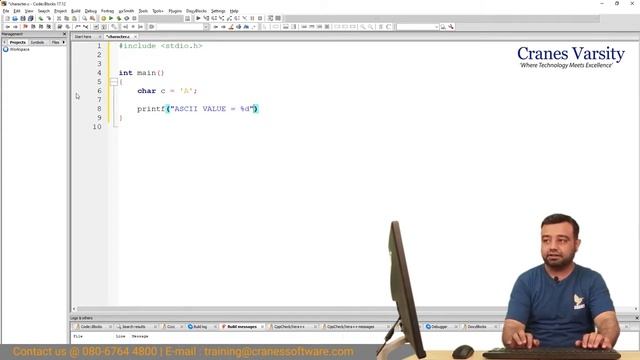Open the Help menu
Image resolution: width=640 pixels, height=360 pixels.
pos(234,11)
